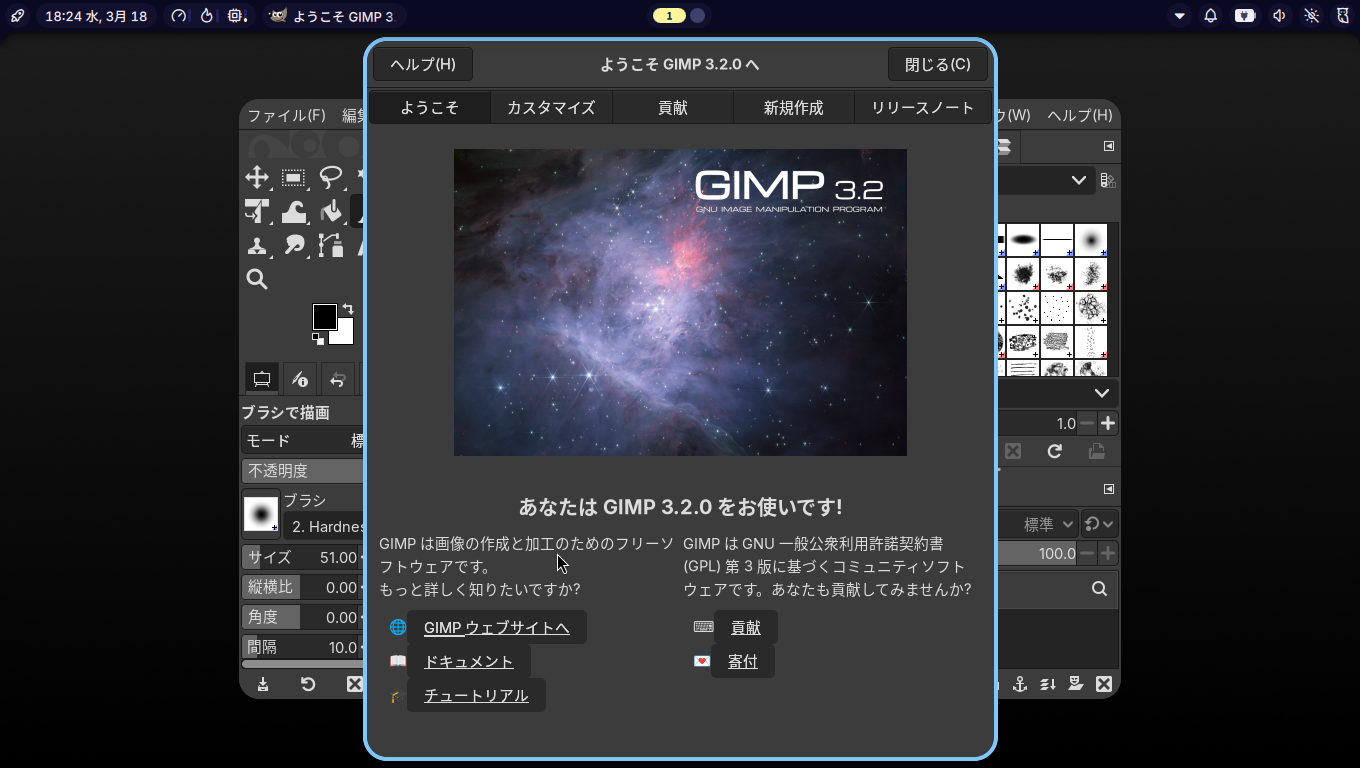Image resolution: width=1360 pixels, height=768 pixels.
Task: Save tool preset icon at bottom-left
Action: [x=263, y=684]
